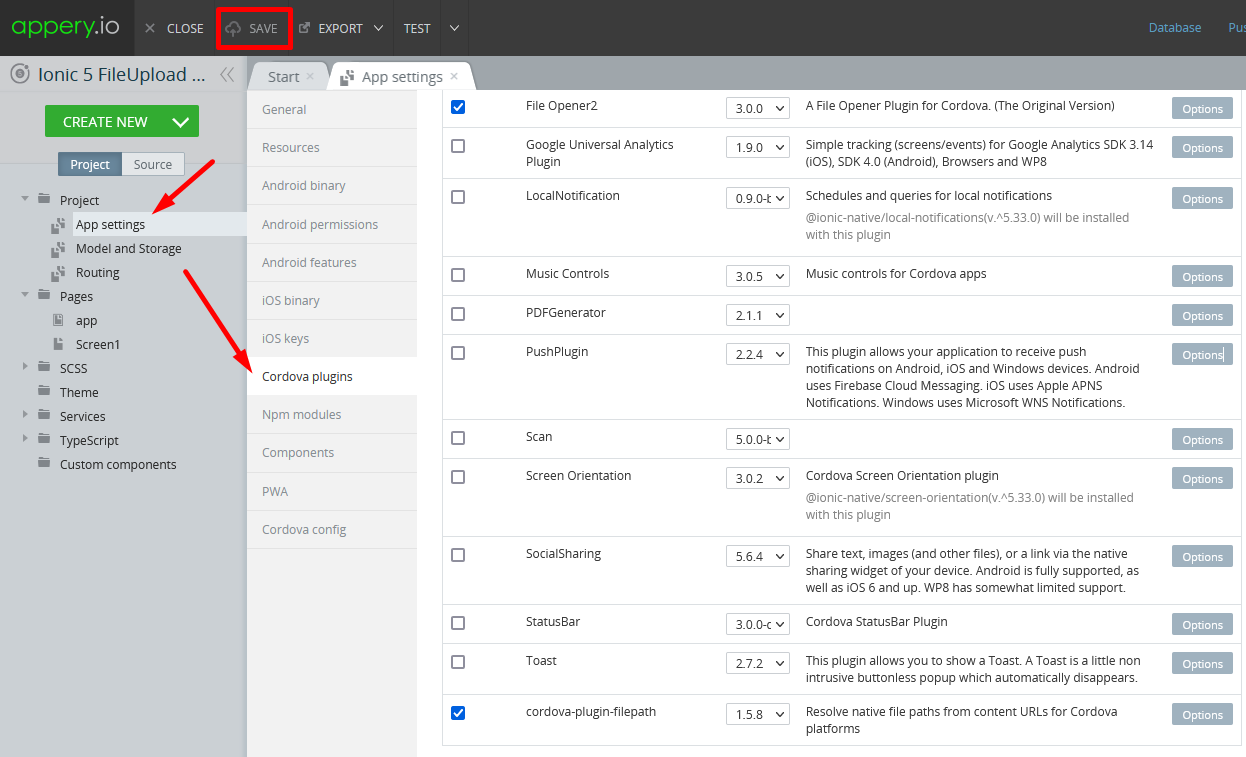Expand the SCSS folder
Screen dimensions: 1246x757
(25, 367)
